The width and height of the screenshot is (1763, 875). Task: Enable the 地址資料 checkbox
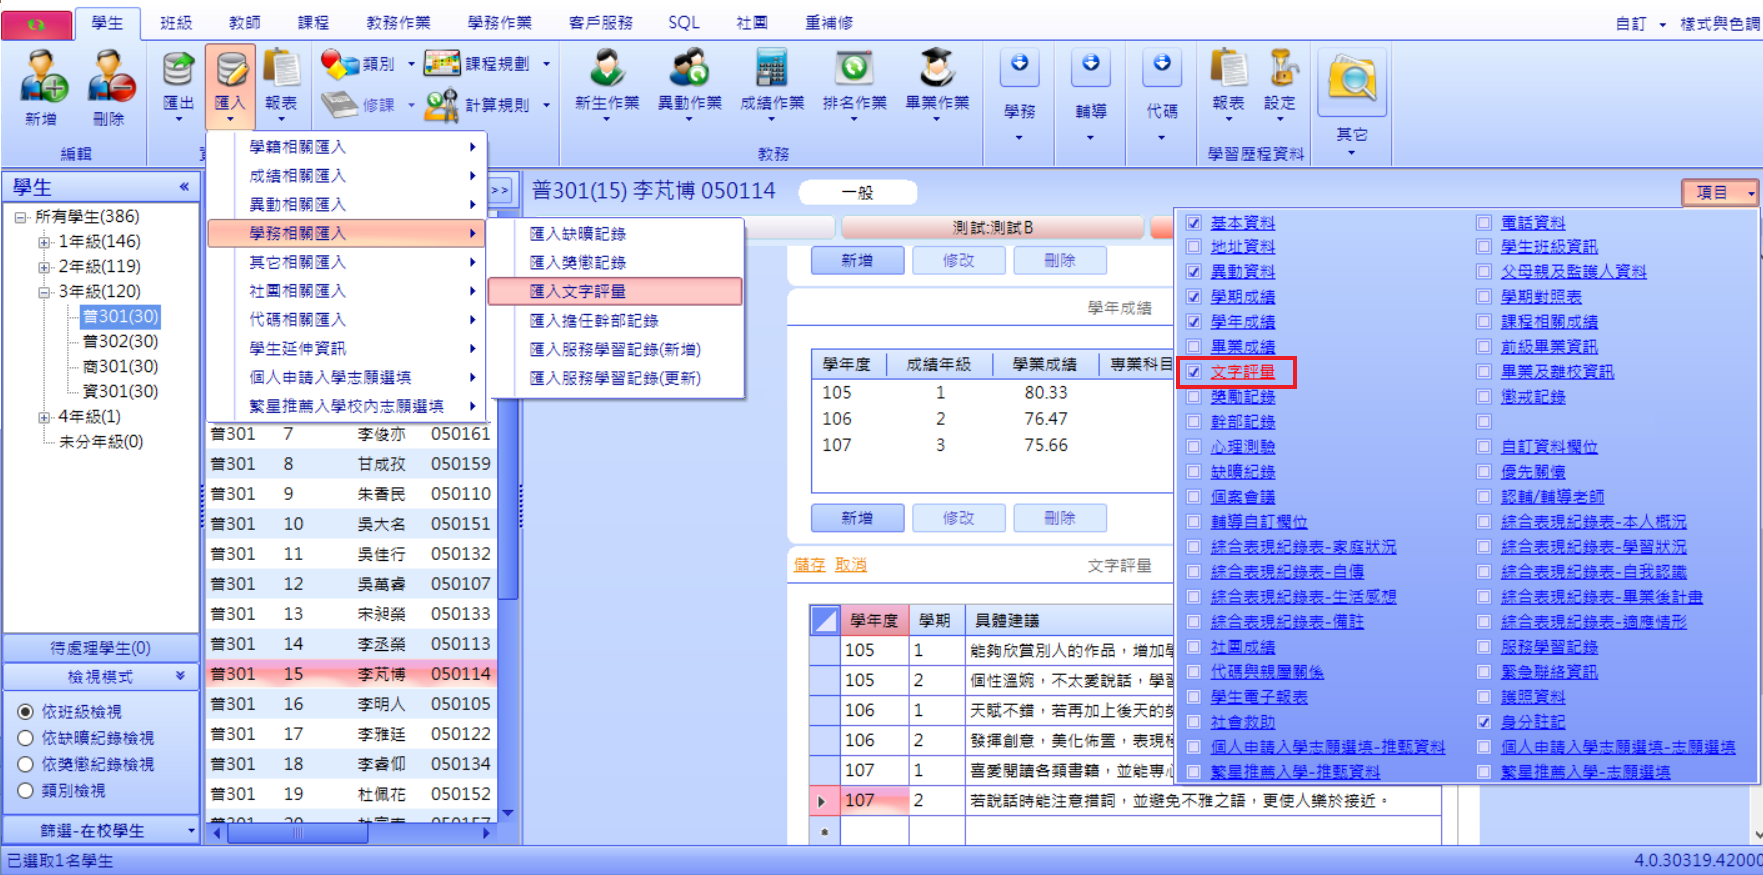coord(1193,247)
